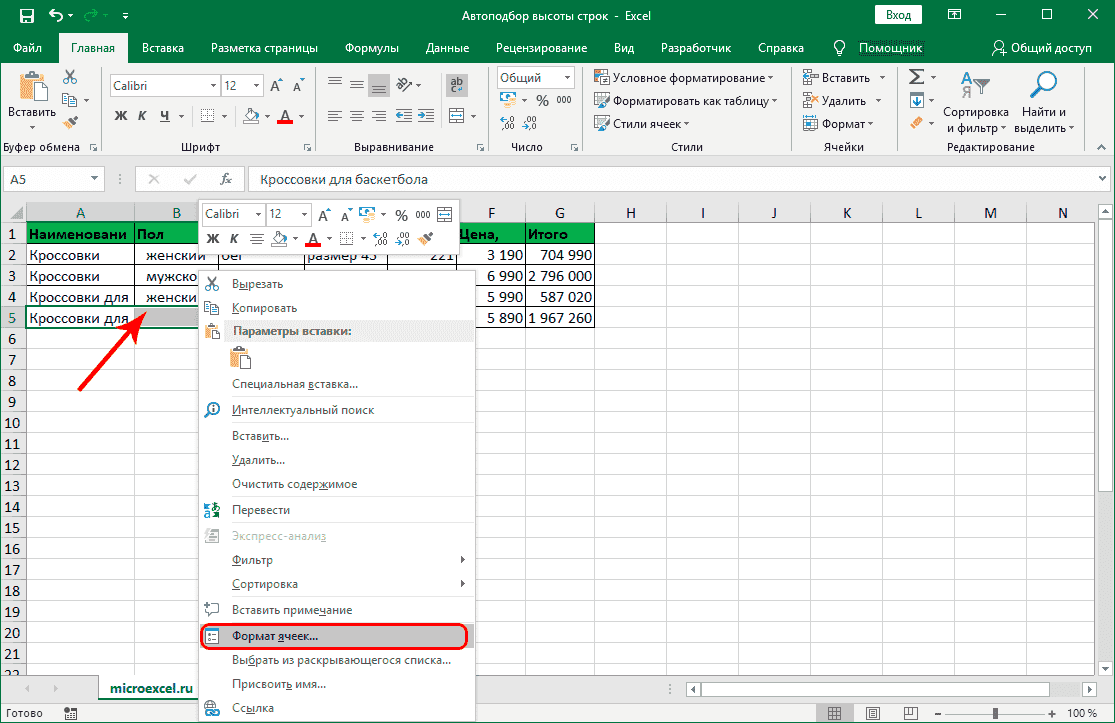Click the Format Painter brush in the ribbon clipboard group
Image resolution: width=1115 pixels, height=723 pixels.
click(x=70, y=122)
